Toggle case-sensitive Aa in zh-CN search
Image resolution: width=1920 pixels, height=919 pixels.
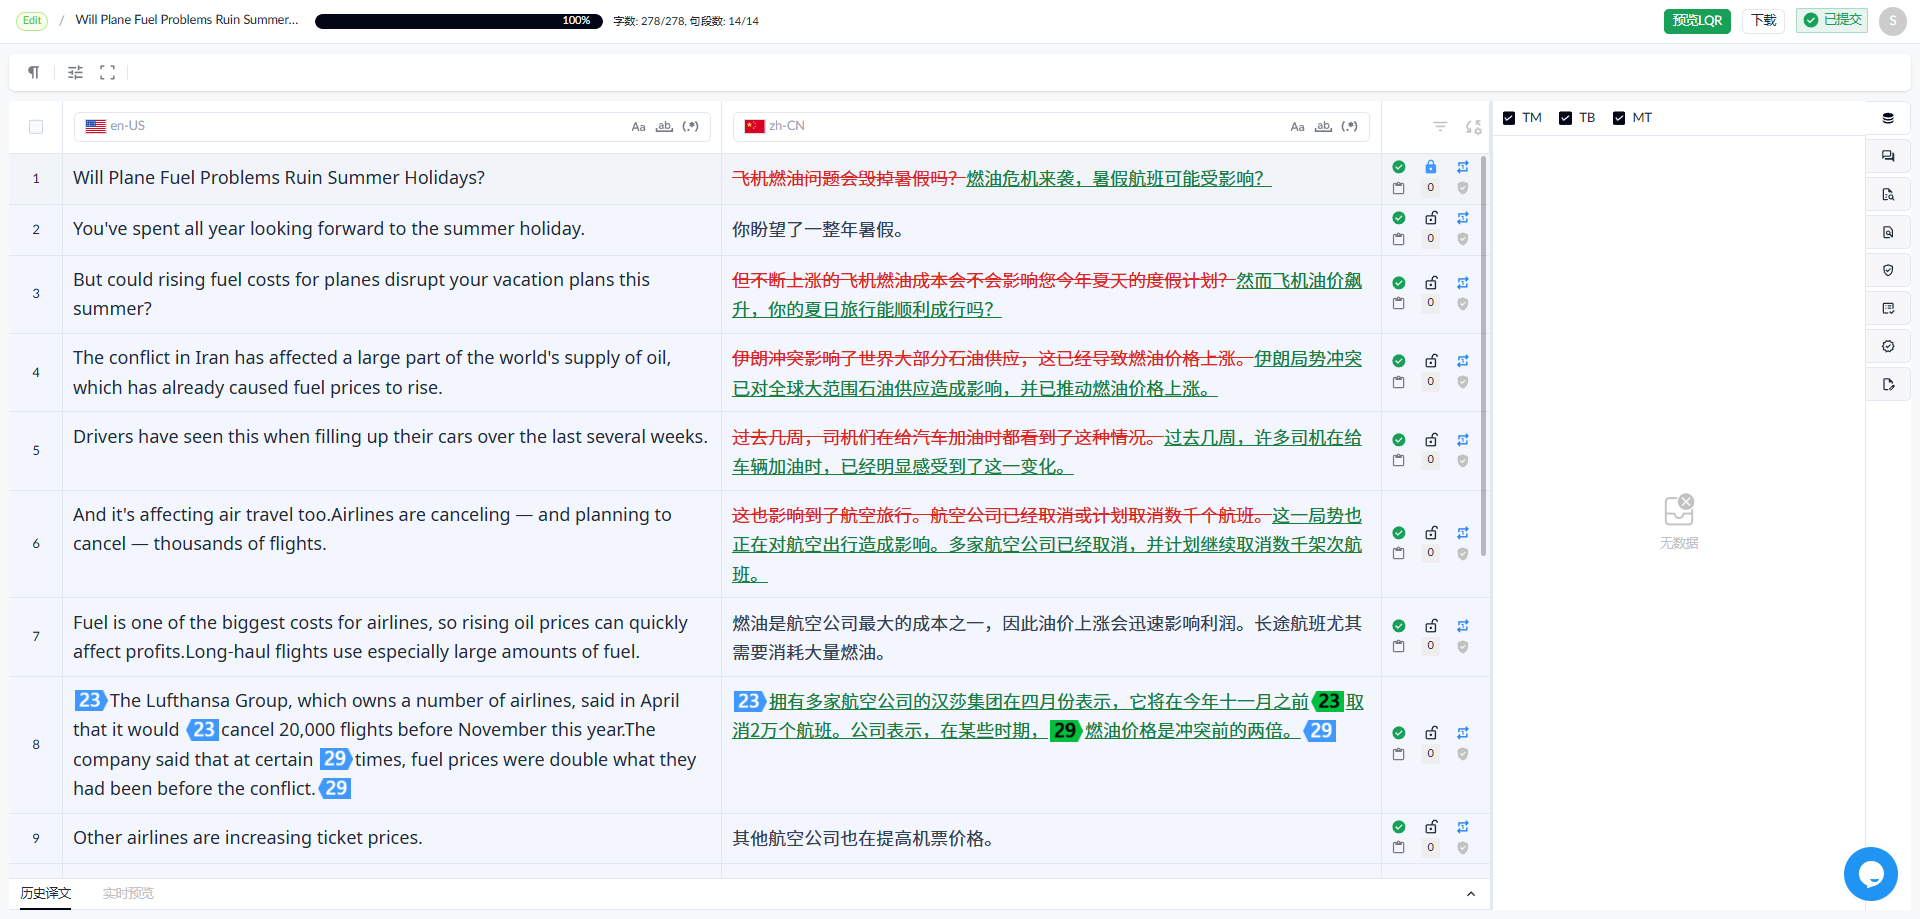click(x=1297, y=127)
